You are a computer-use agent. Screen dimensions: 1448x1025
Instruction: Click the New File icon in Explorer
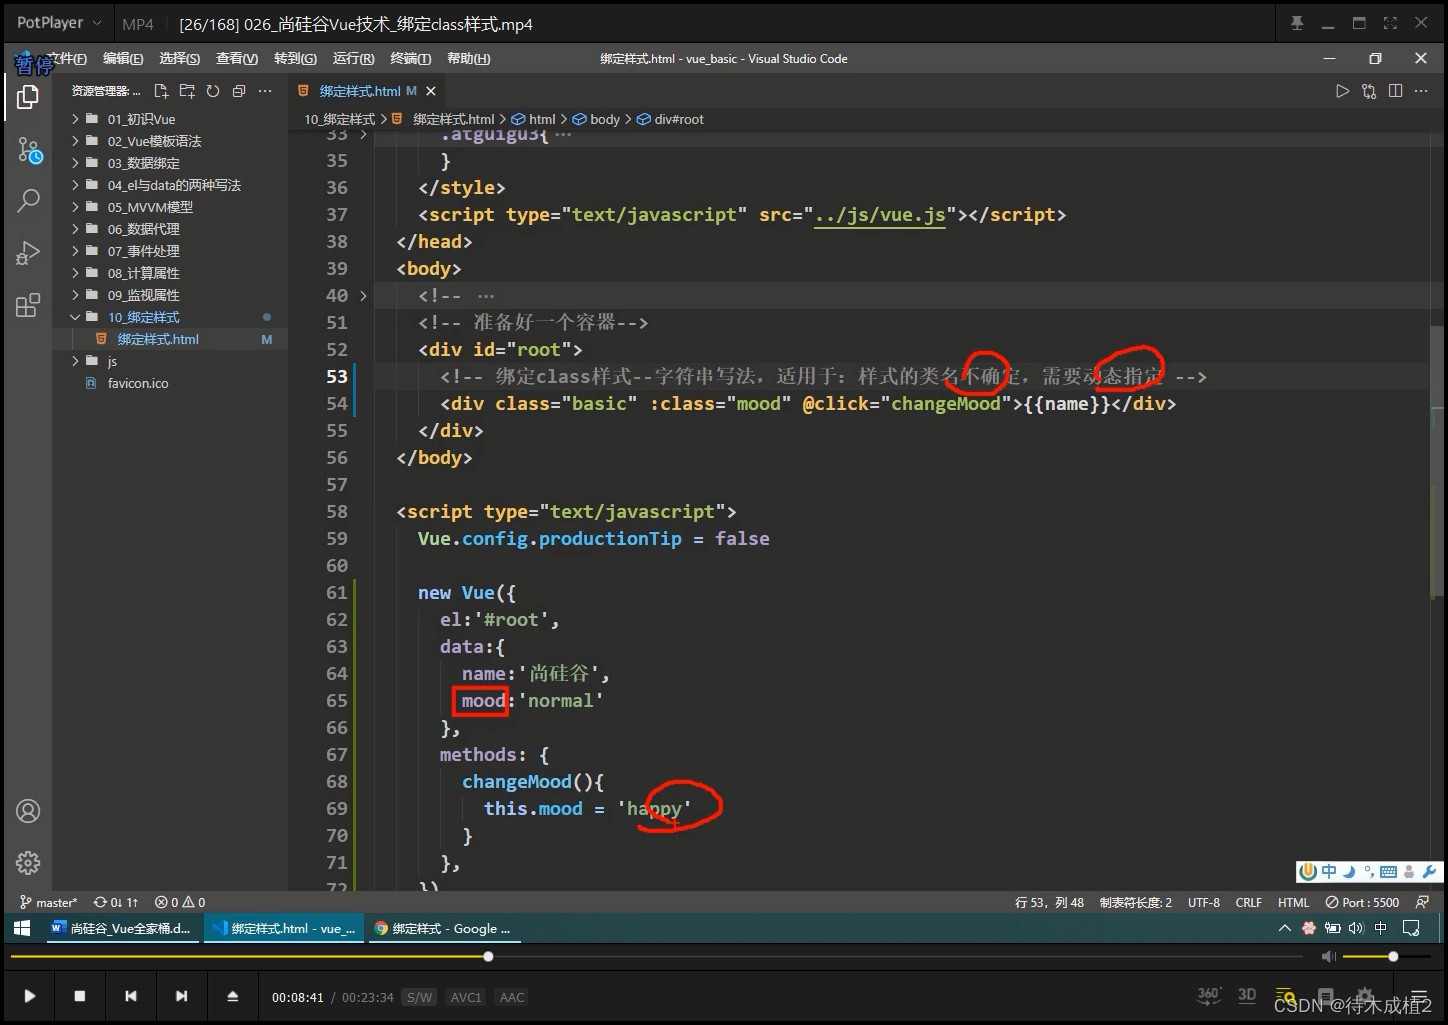pos(161,91)
